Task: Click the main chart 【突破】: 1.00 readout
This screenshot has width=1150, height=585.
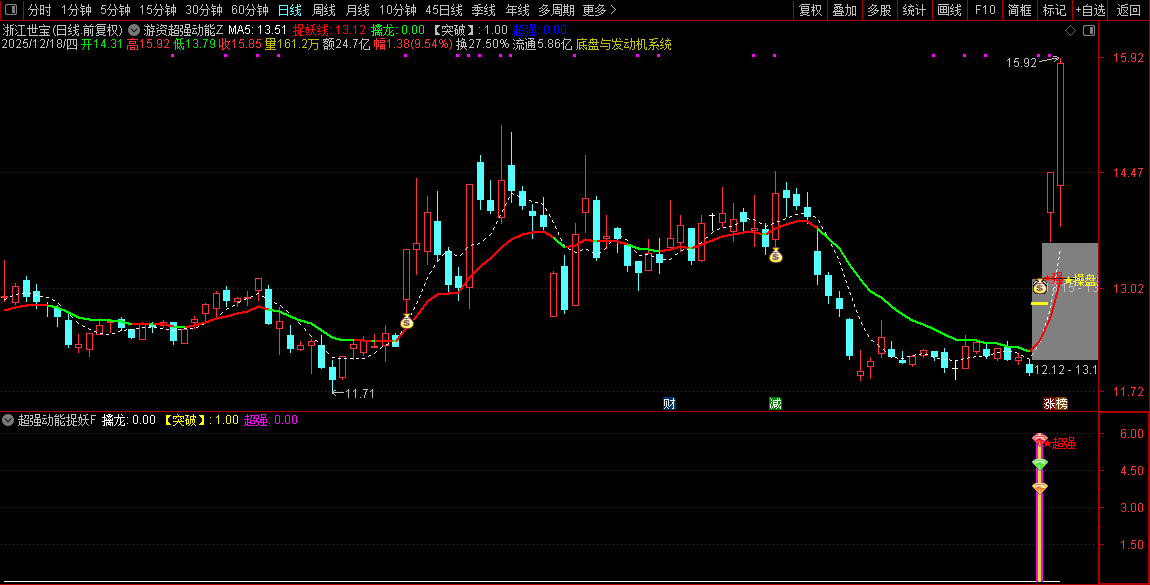Action: click(469, 30)
